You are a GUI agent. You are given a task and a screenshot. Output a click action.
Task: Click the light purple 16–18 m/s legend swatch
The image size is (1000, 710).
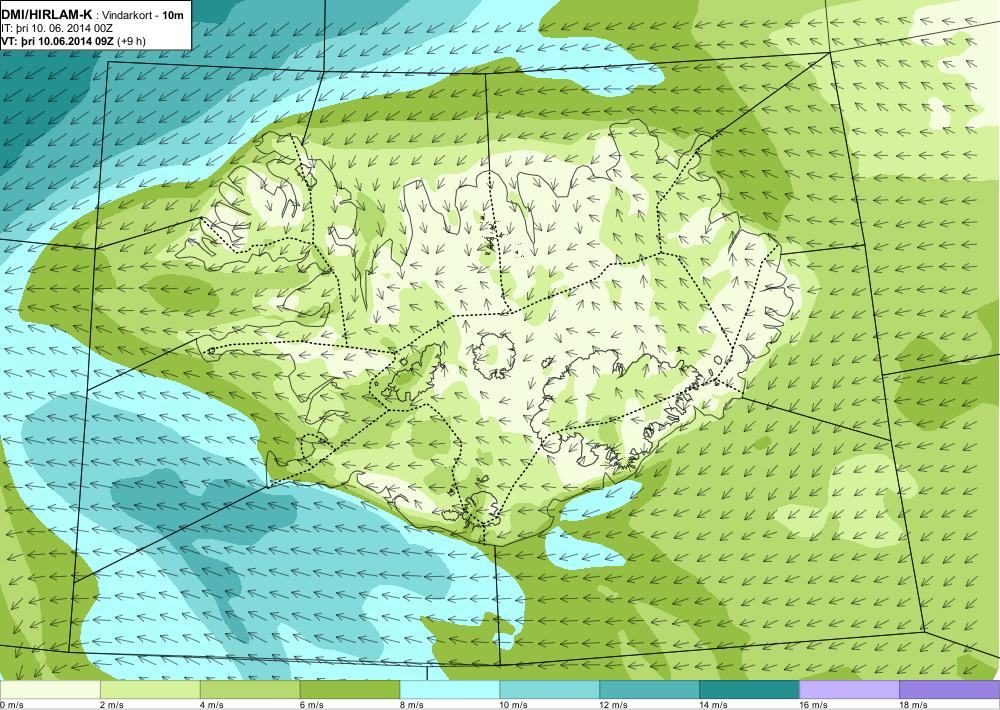849,690
